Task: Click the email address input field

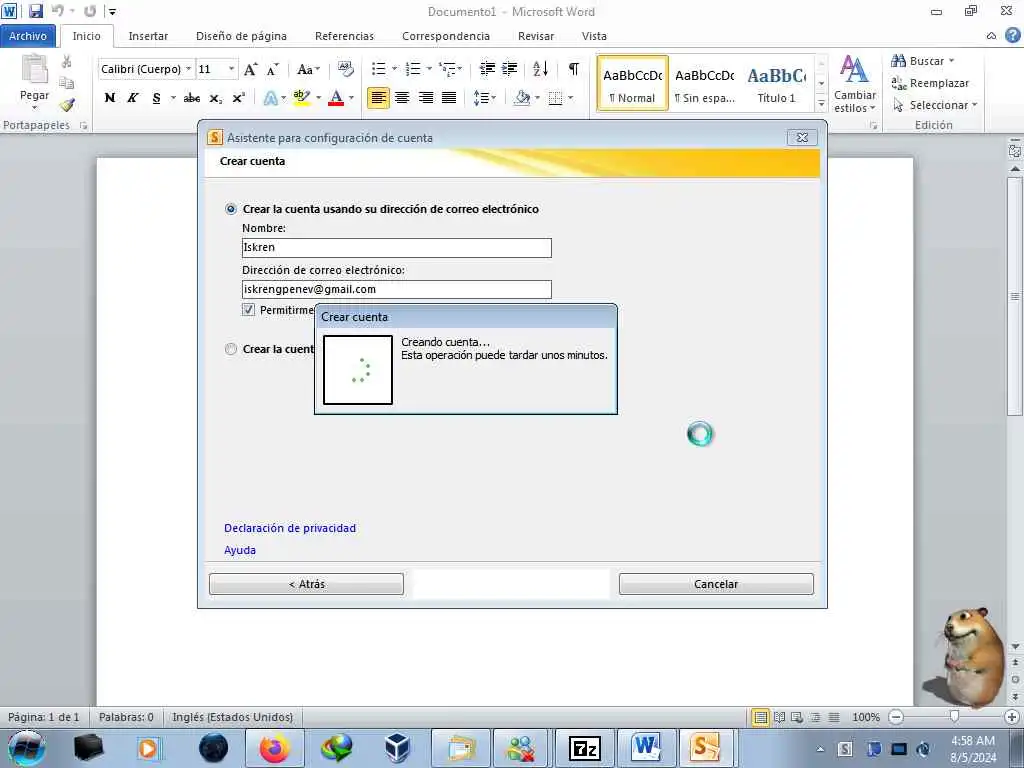Action: tap(396, 289)
